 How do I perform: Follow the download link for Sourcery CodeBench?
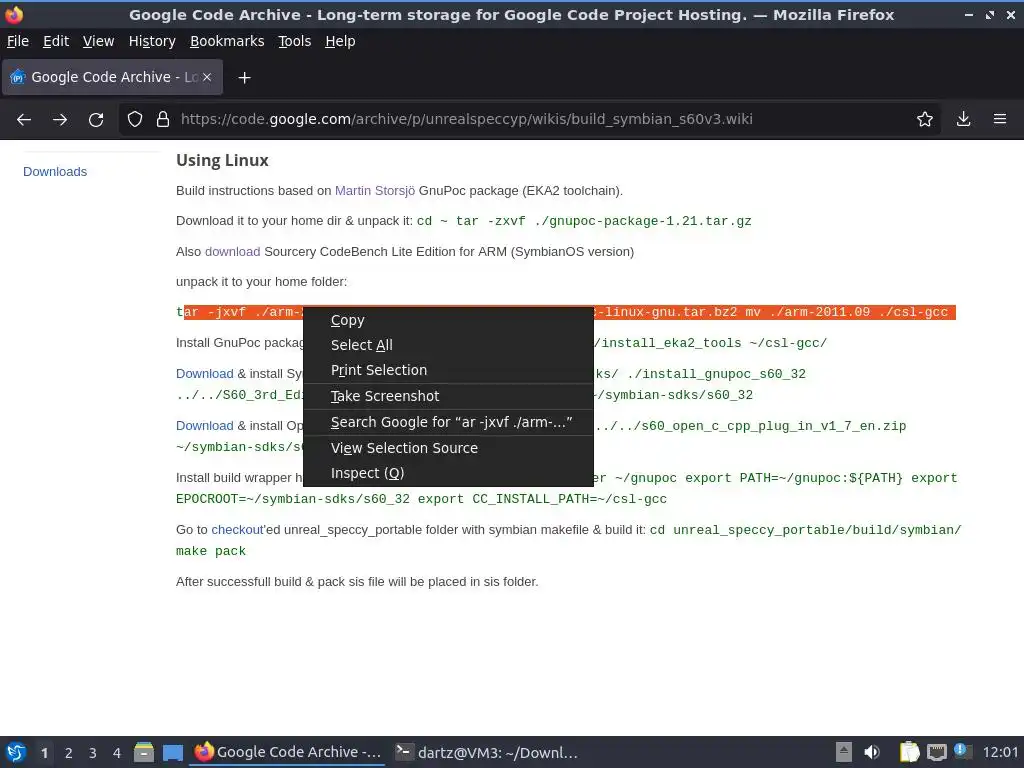[x=232, y=251]
